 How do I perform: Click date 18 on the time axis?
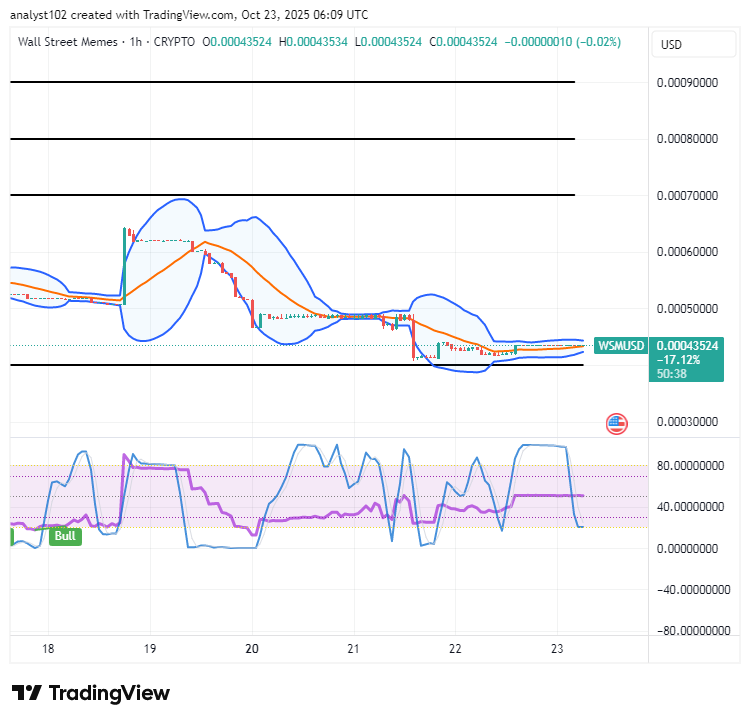[48, 649]
